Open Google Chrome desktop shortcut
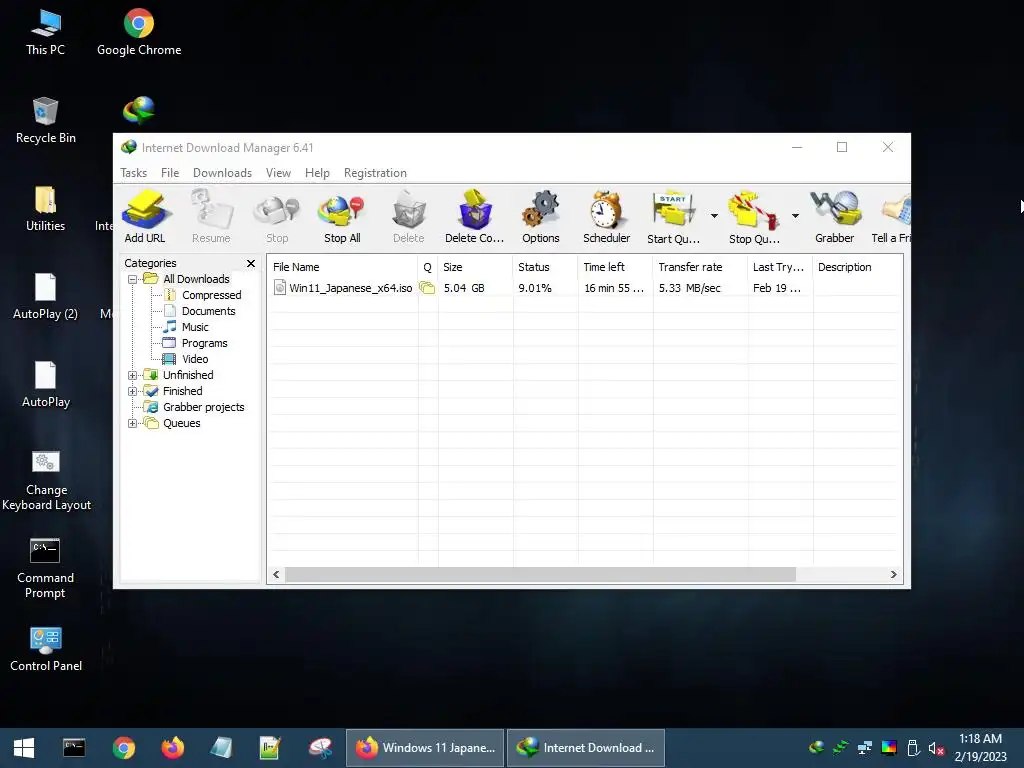 pyautogui.click(x=139, y=32)
